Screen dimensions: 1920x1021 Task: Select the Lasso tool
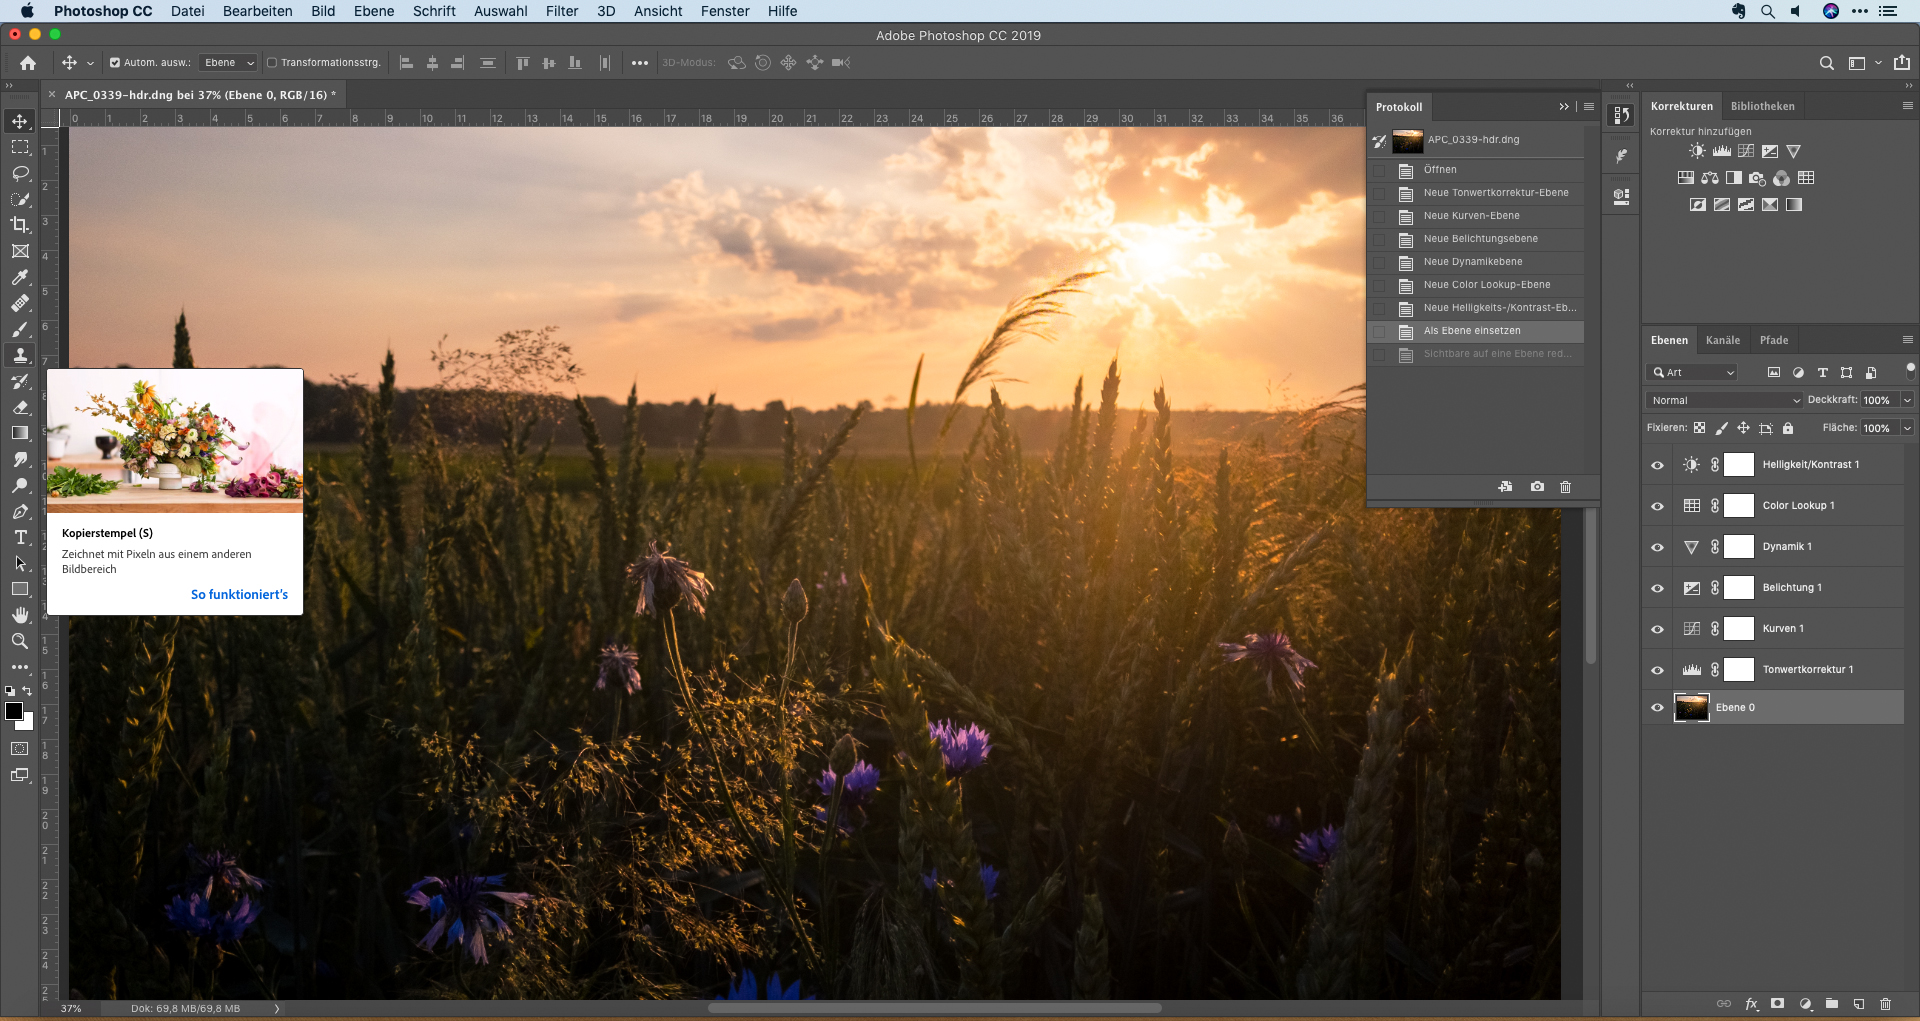(x=20, y=173)
